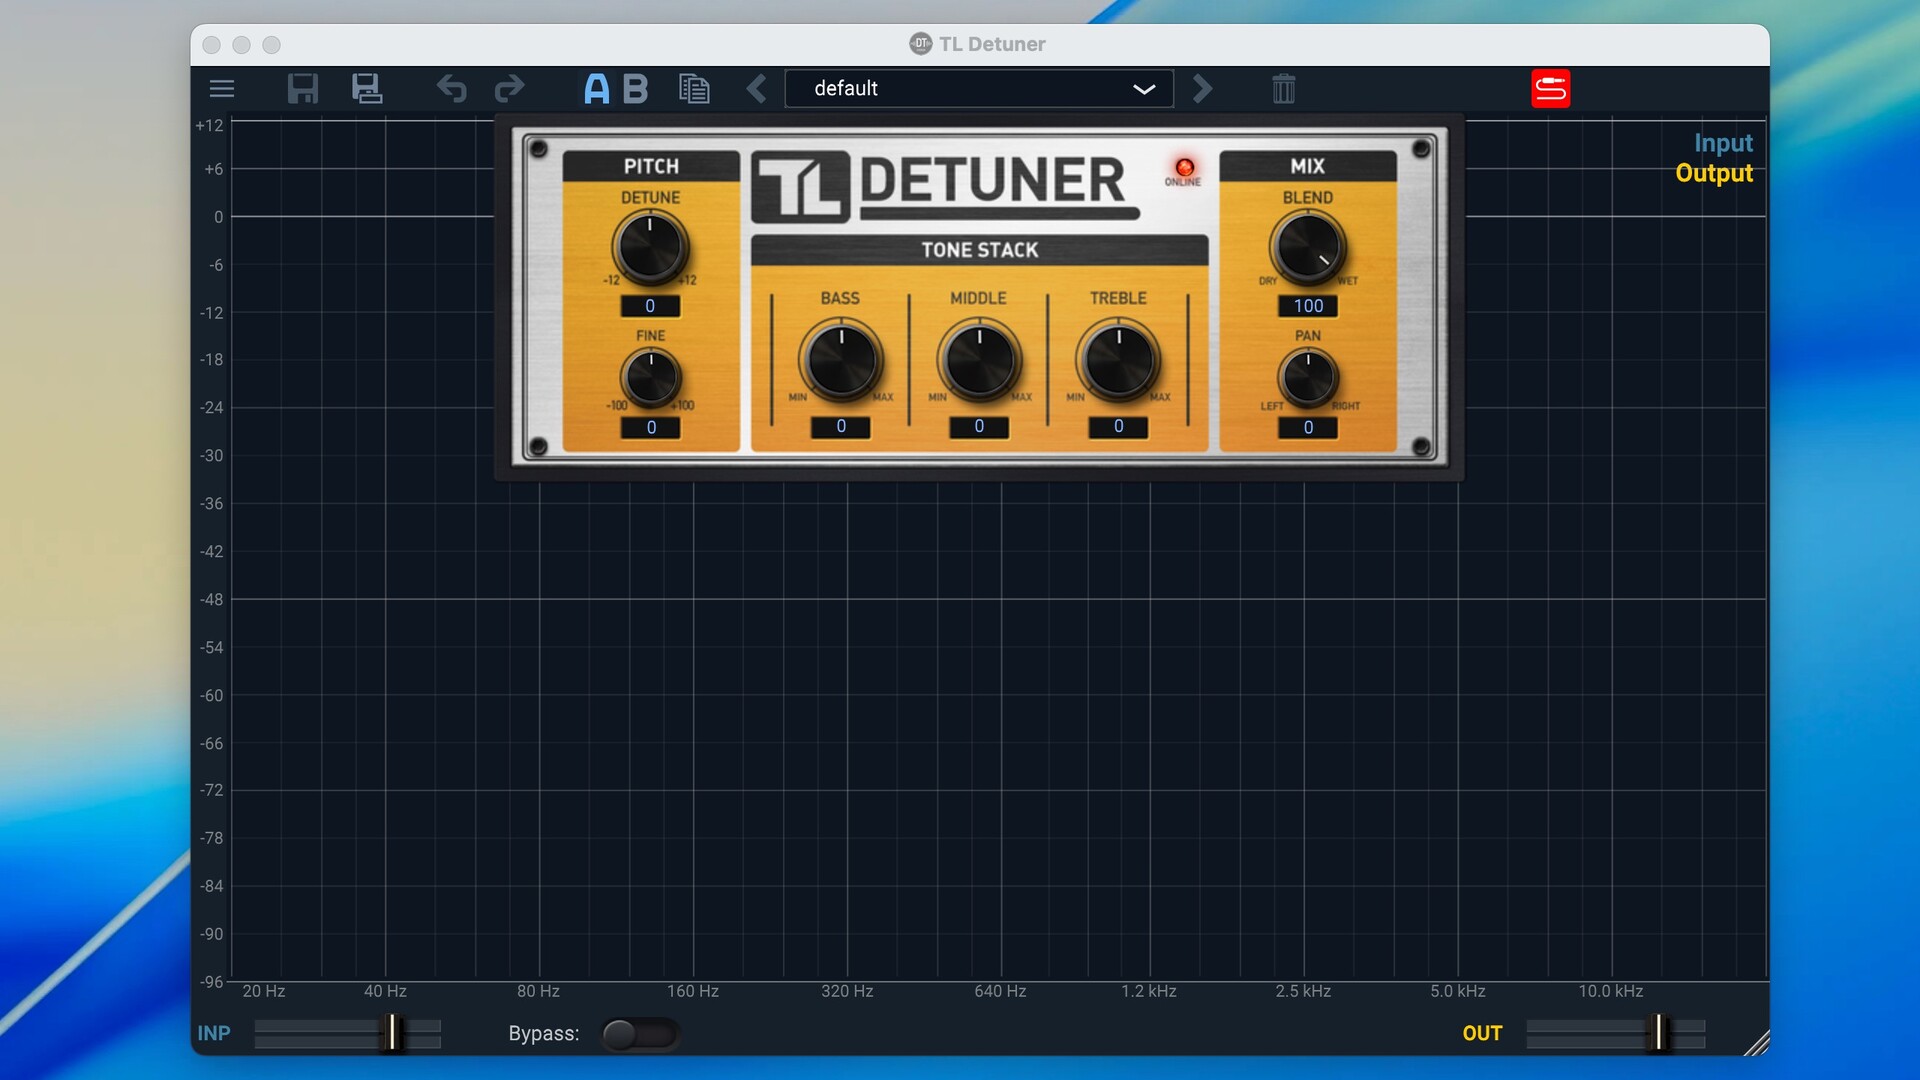Click the 1.2 kHz frequency label
The height and width of the screenshot is (1080, 1920).
1148,991
